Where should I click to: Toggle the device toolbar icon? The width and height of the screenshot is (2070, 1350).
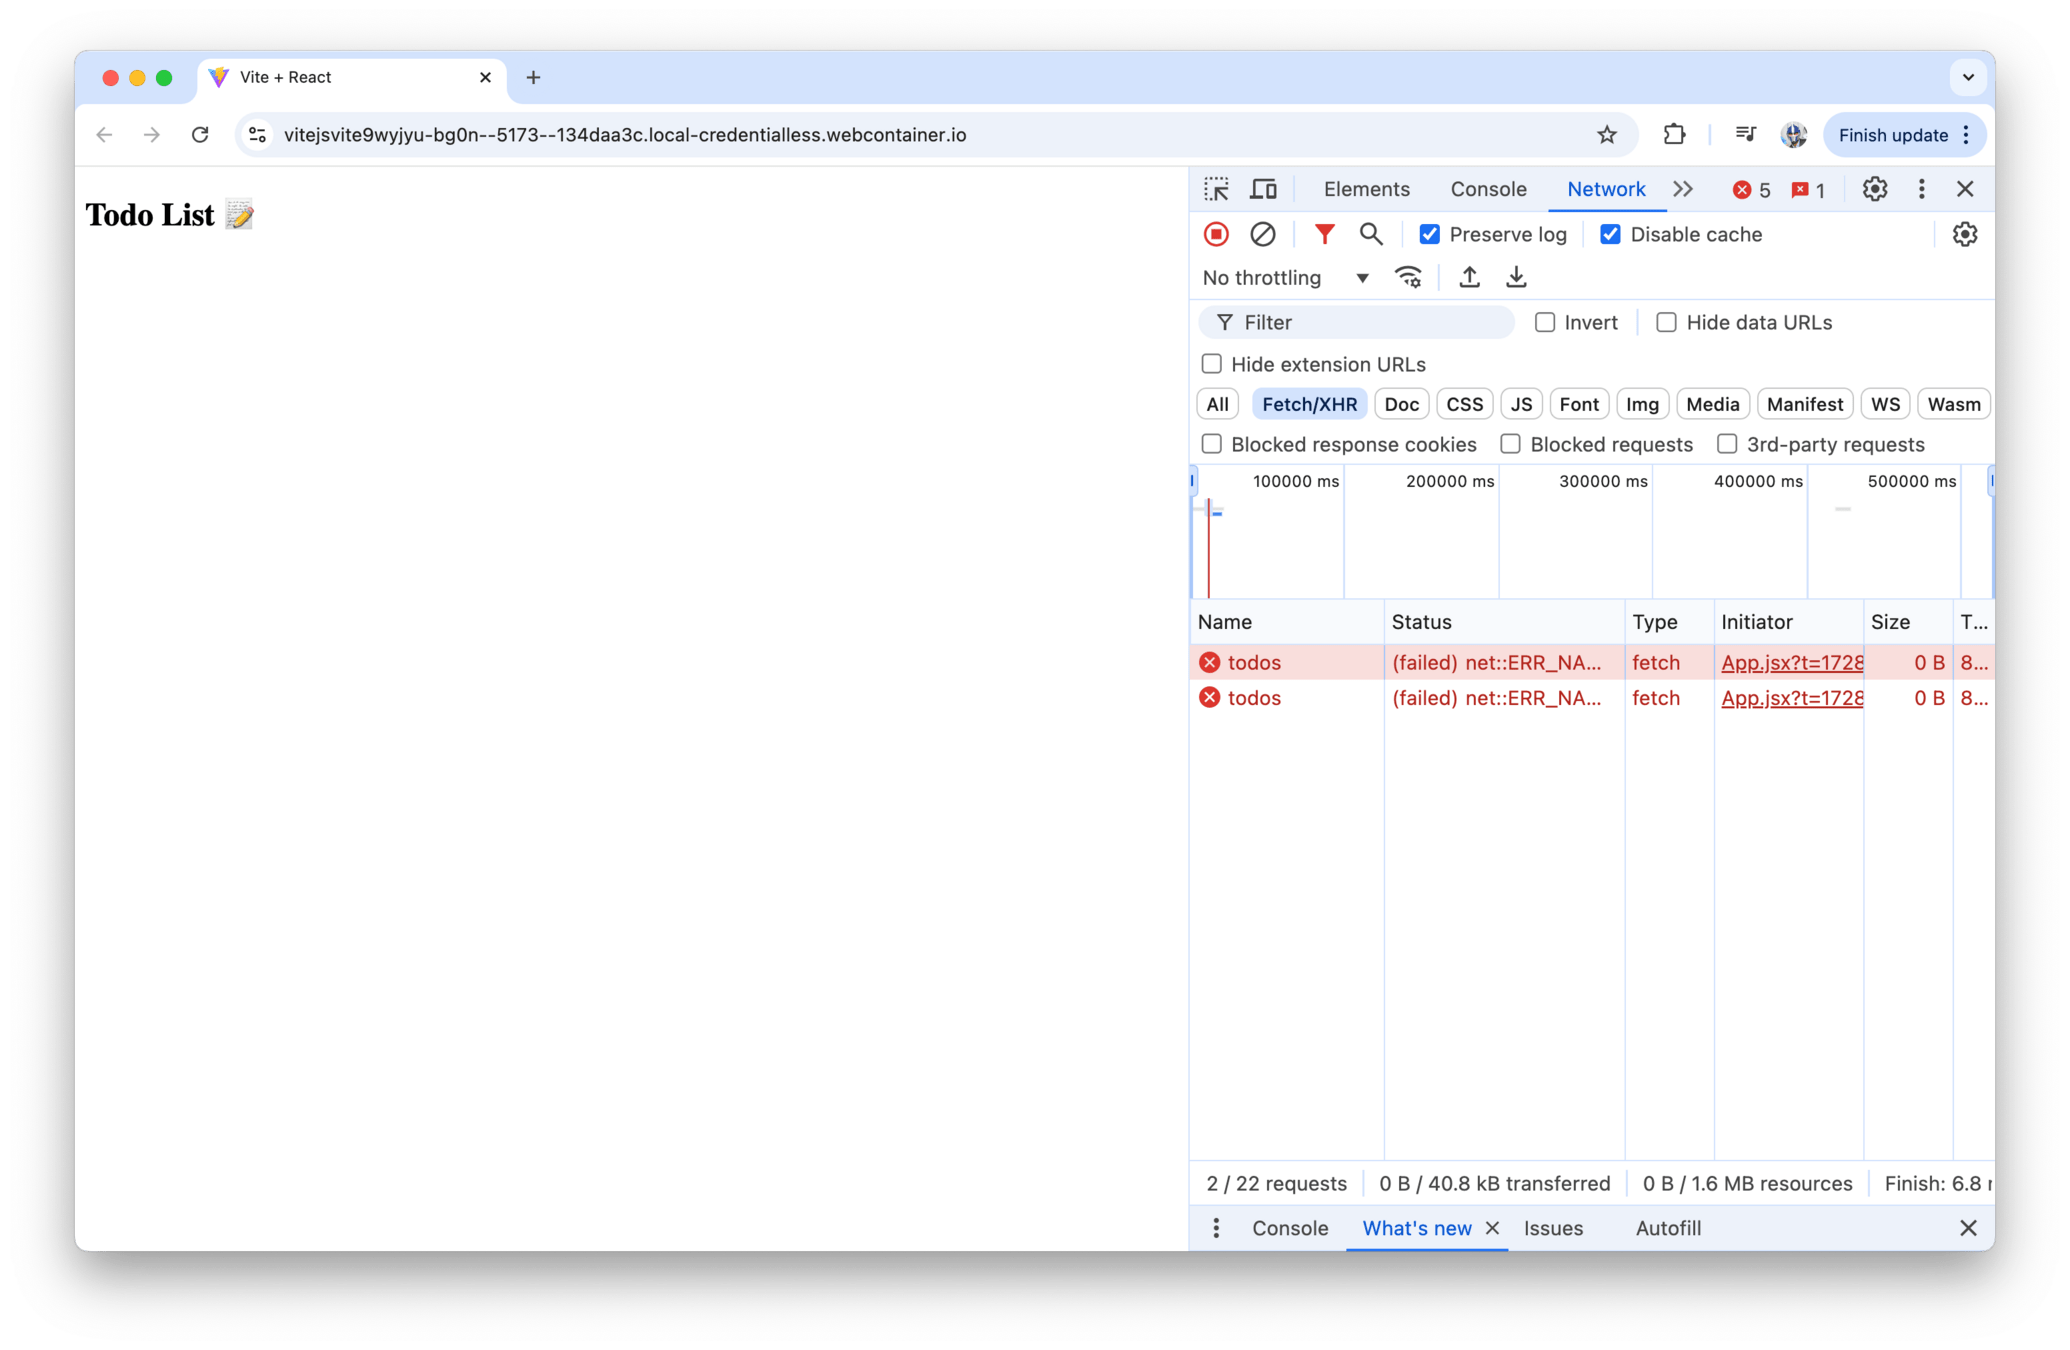click(1263, 189)
